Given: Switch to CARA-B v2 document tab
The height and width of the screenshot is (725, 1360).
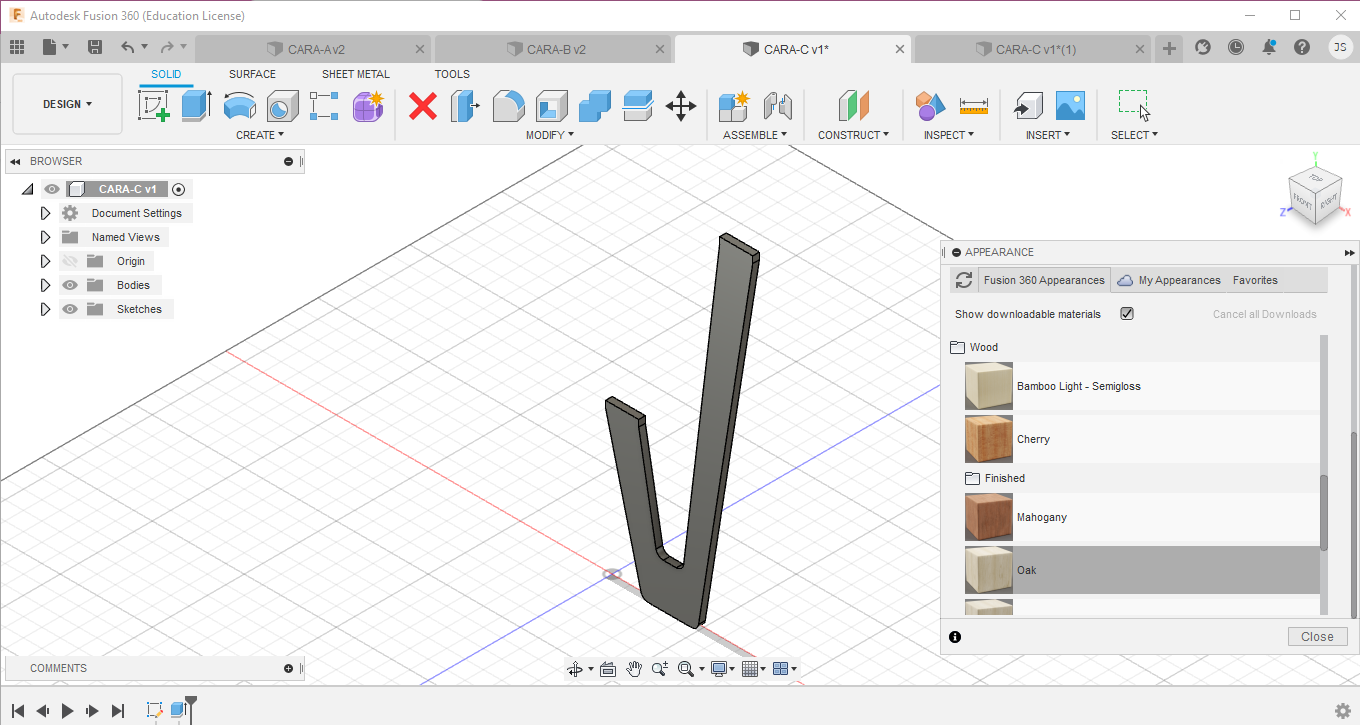Looking at the screenshot, I should [553, 49].
